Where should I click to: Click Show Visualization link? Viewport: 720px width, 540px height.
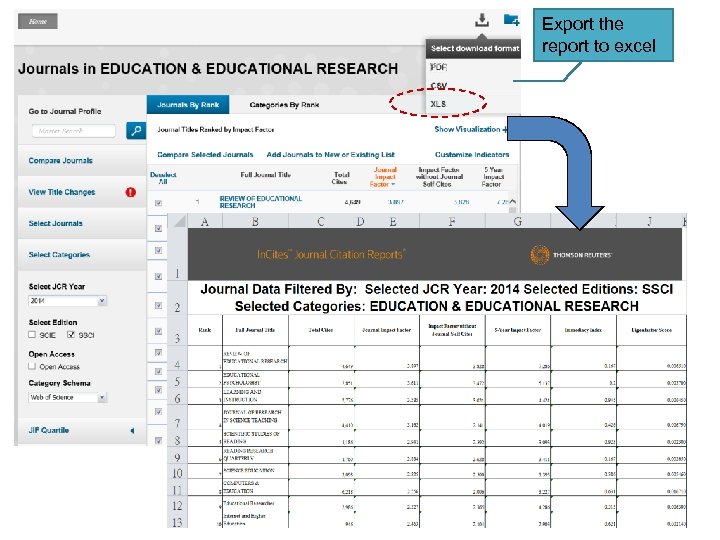point(471,129)
